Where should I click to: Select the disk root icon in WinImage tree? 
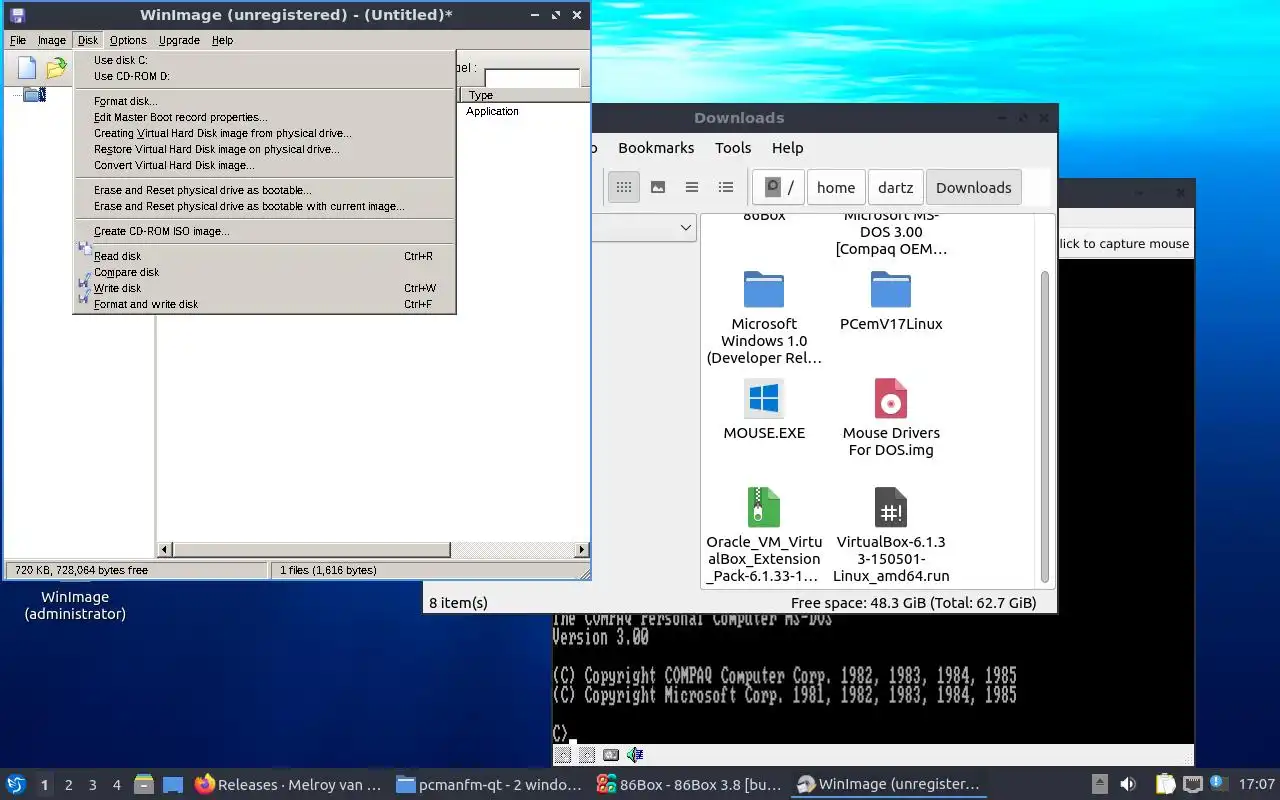[x=34, y=95]
